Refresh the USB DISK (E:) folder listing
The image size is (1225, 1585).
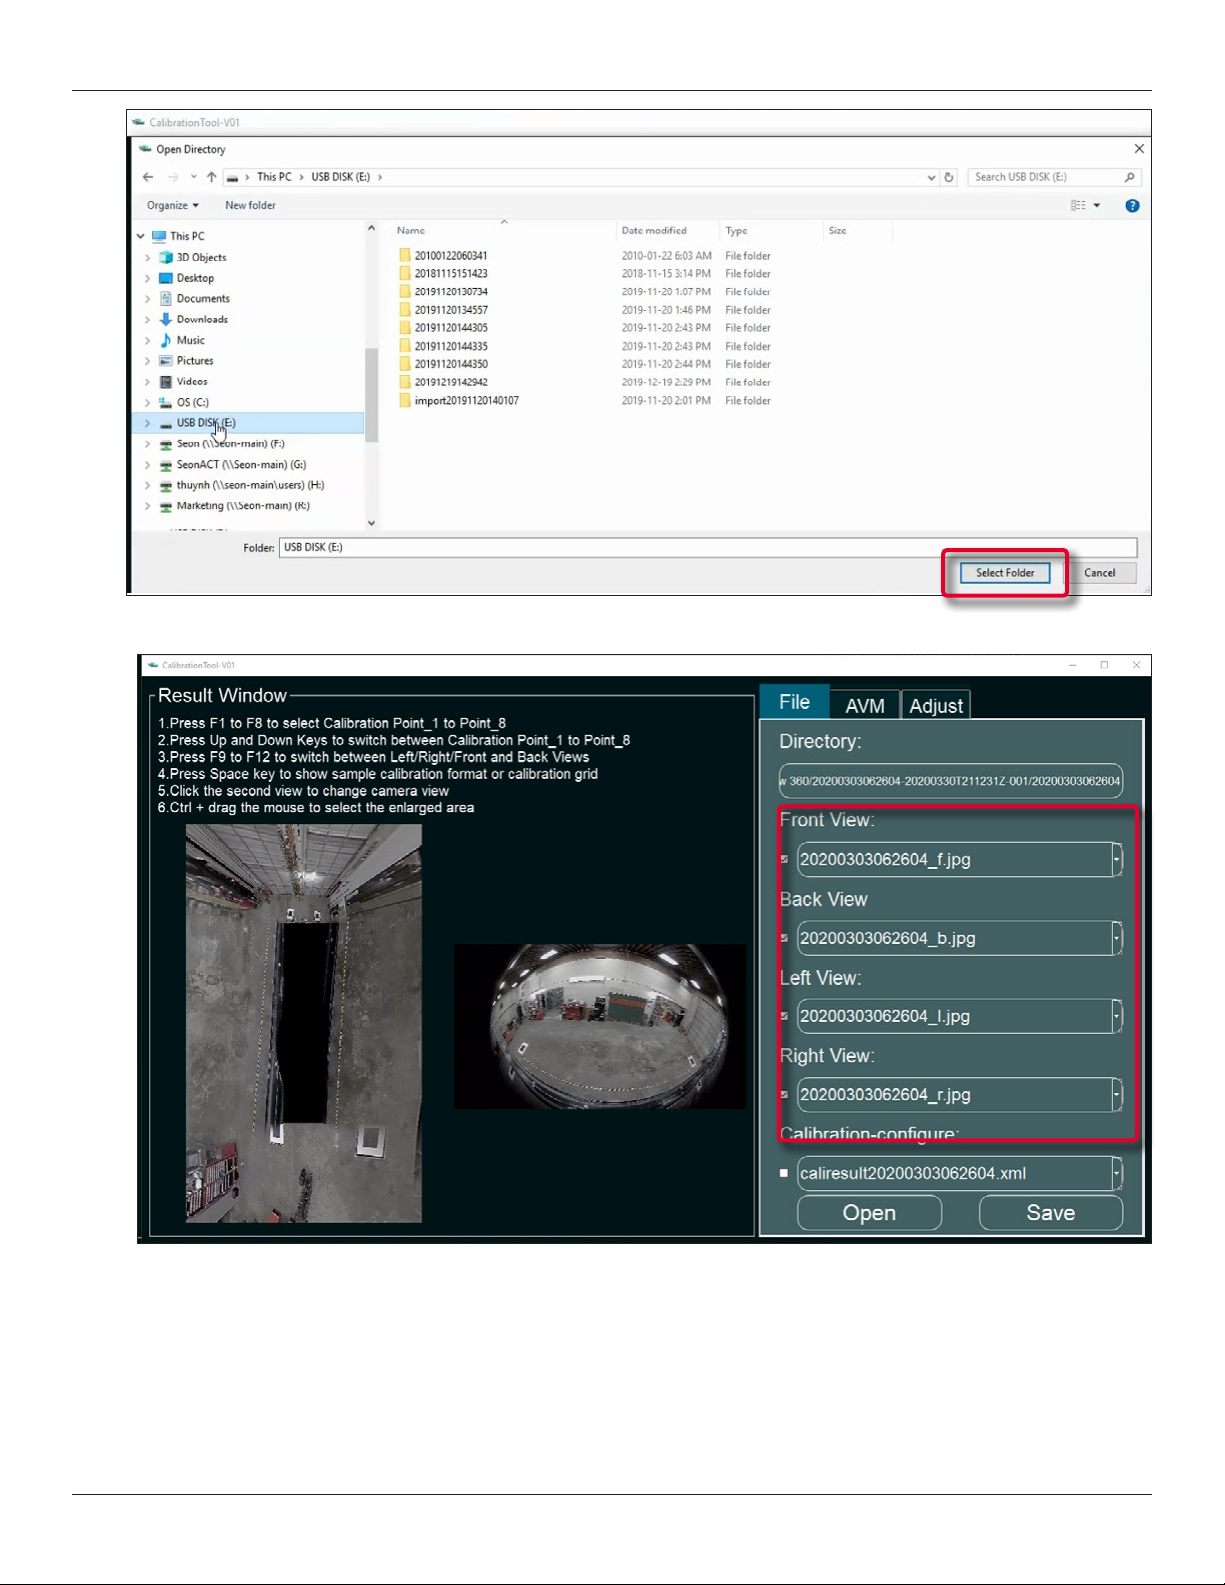949,177
